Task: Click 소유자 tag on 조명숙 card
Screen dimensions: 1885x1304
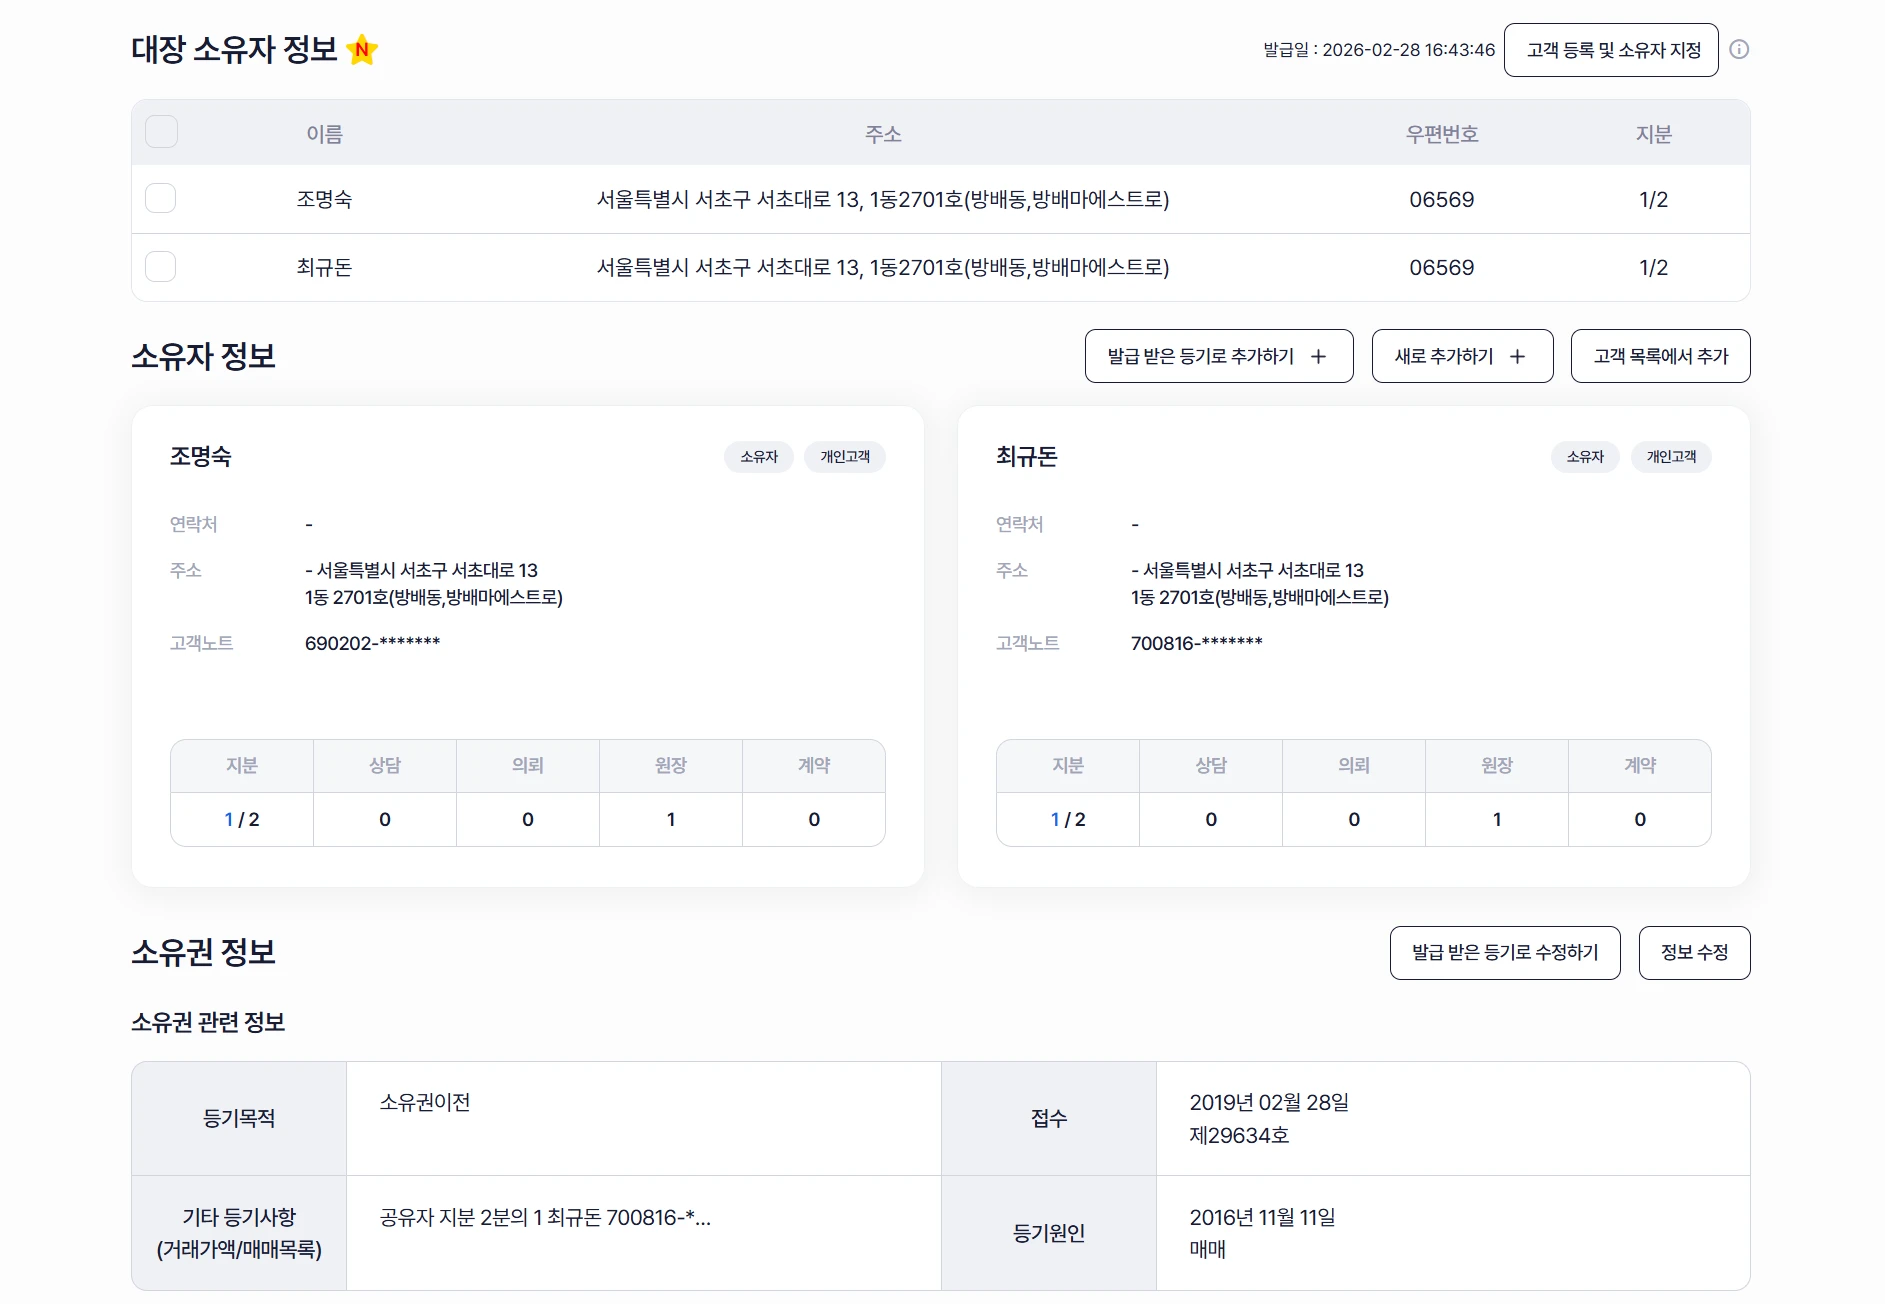Action: click(x=758, y=457)
